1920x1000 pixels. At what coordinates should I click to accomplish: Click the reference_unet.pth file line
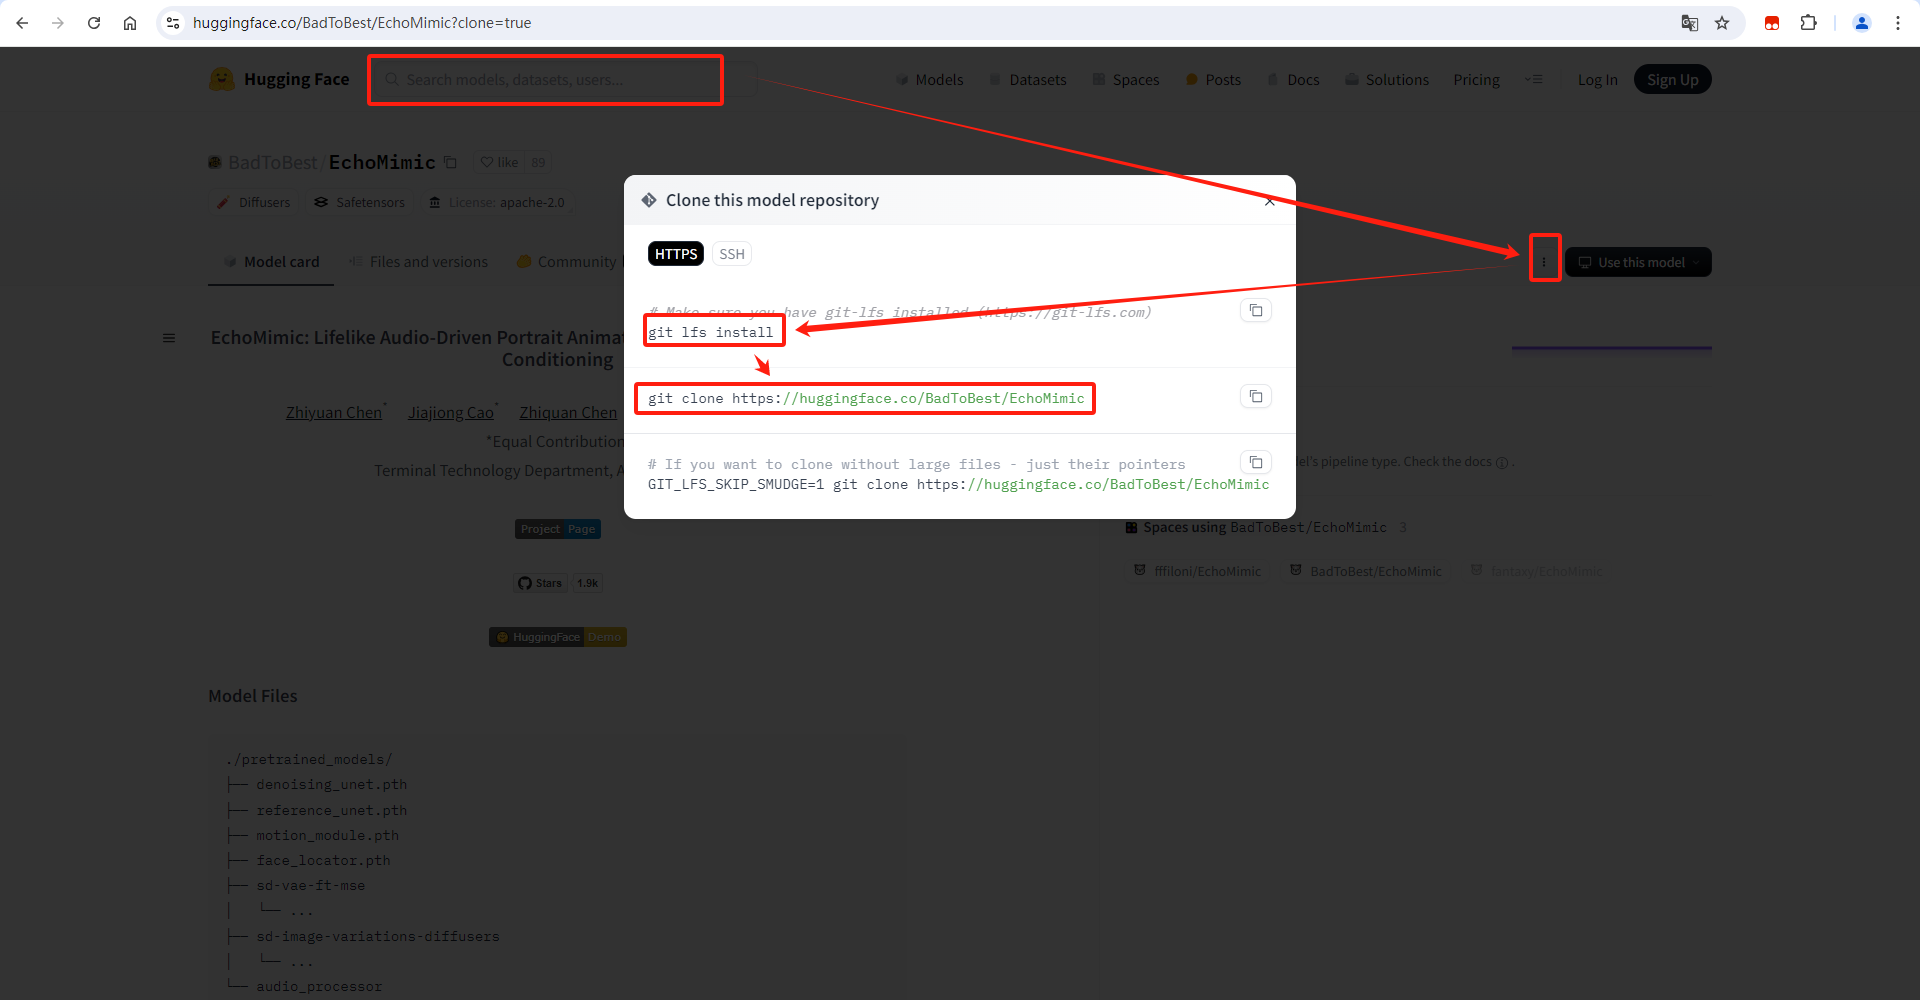point(331,811)
